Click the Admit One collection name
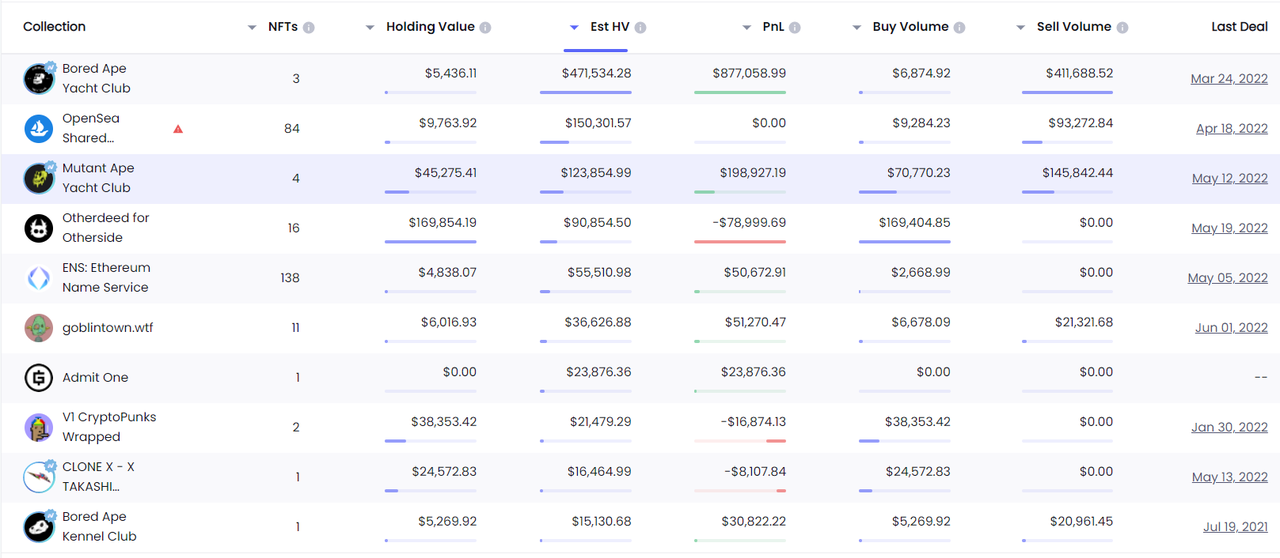Viewport: 1280px width, 558px height. click(x=95, y=377)
